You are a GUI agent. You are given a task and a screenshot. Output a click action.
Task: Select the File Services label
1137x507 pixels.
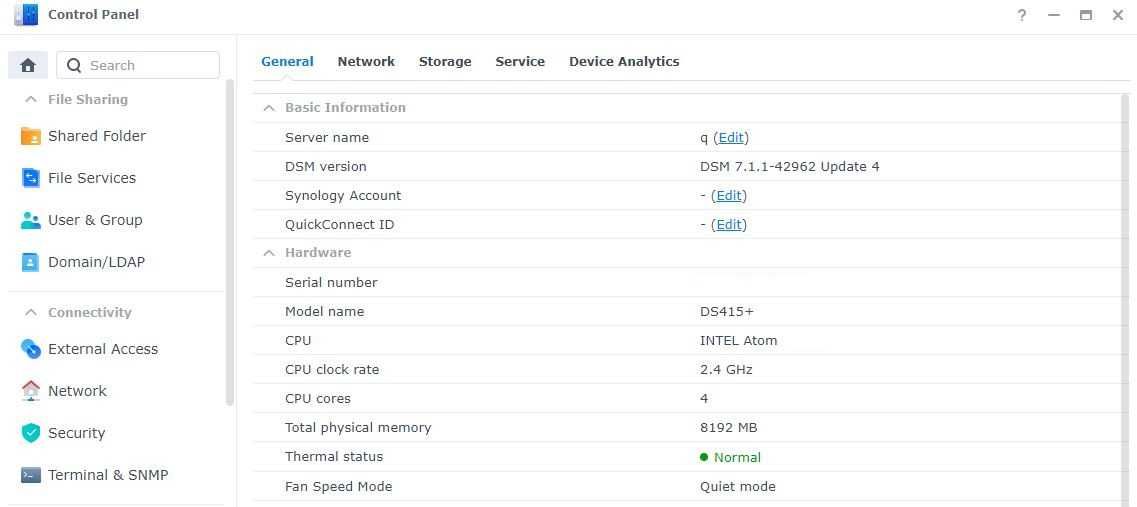[92, 178]
